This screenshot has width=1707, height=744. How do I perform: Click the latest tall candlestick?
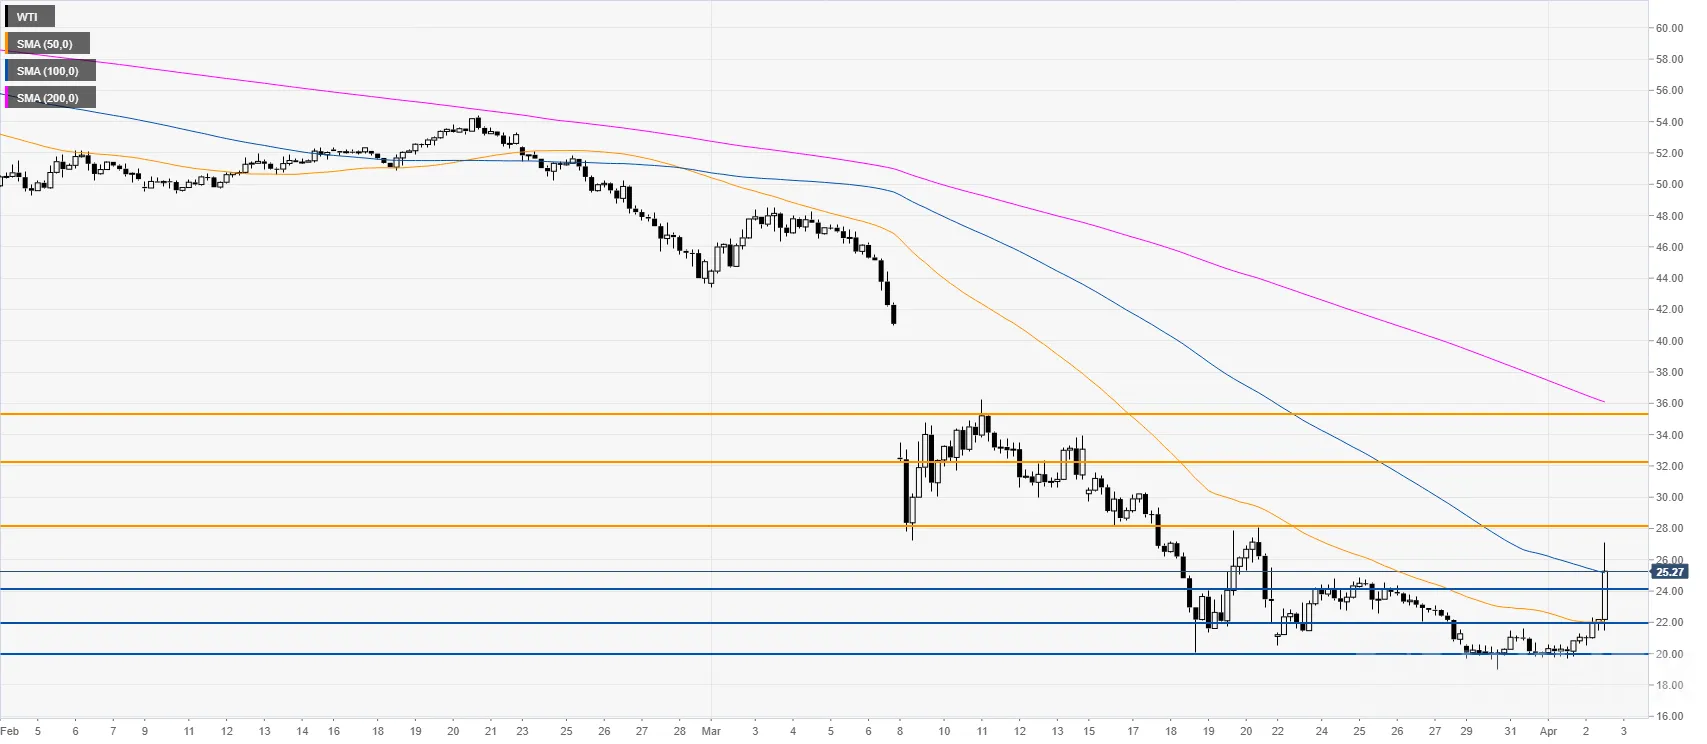[x=1605, y=590]
